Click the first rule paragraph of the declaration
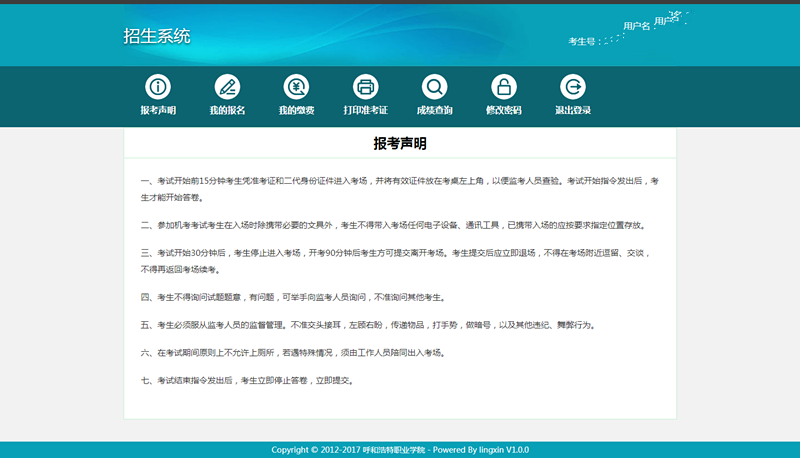This screenshot has width=800, height=458. tap(400, 189)
